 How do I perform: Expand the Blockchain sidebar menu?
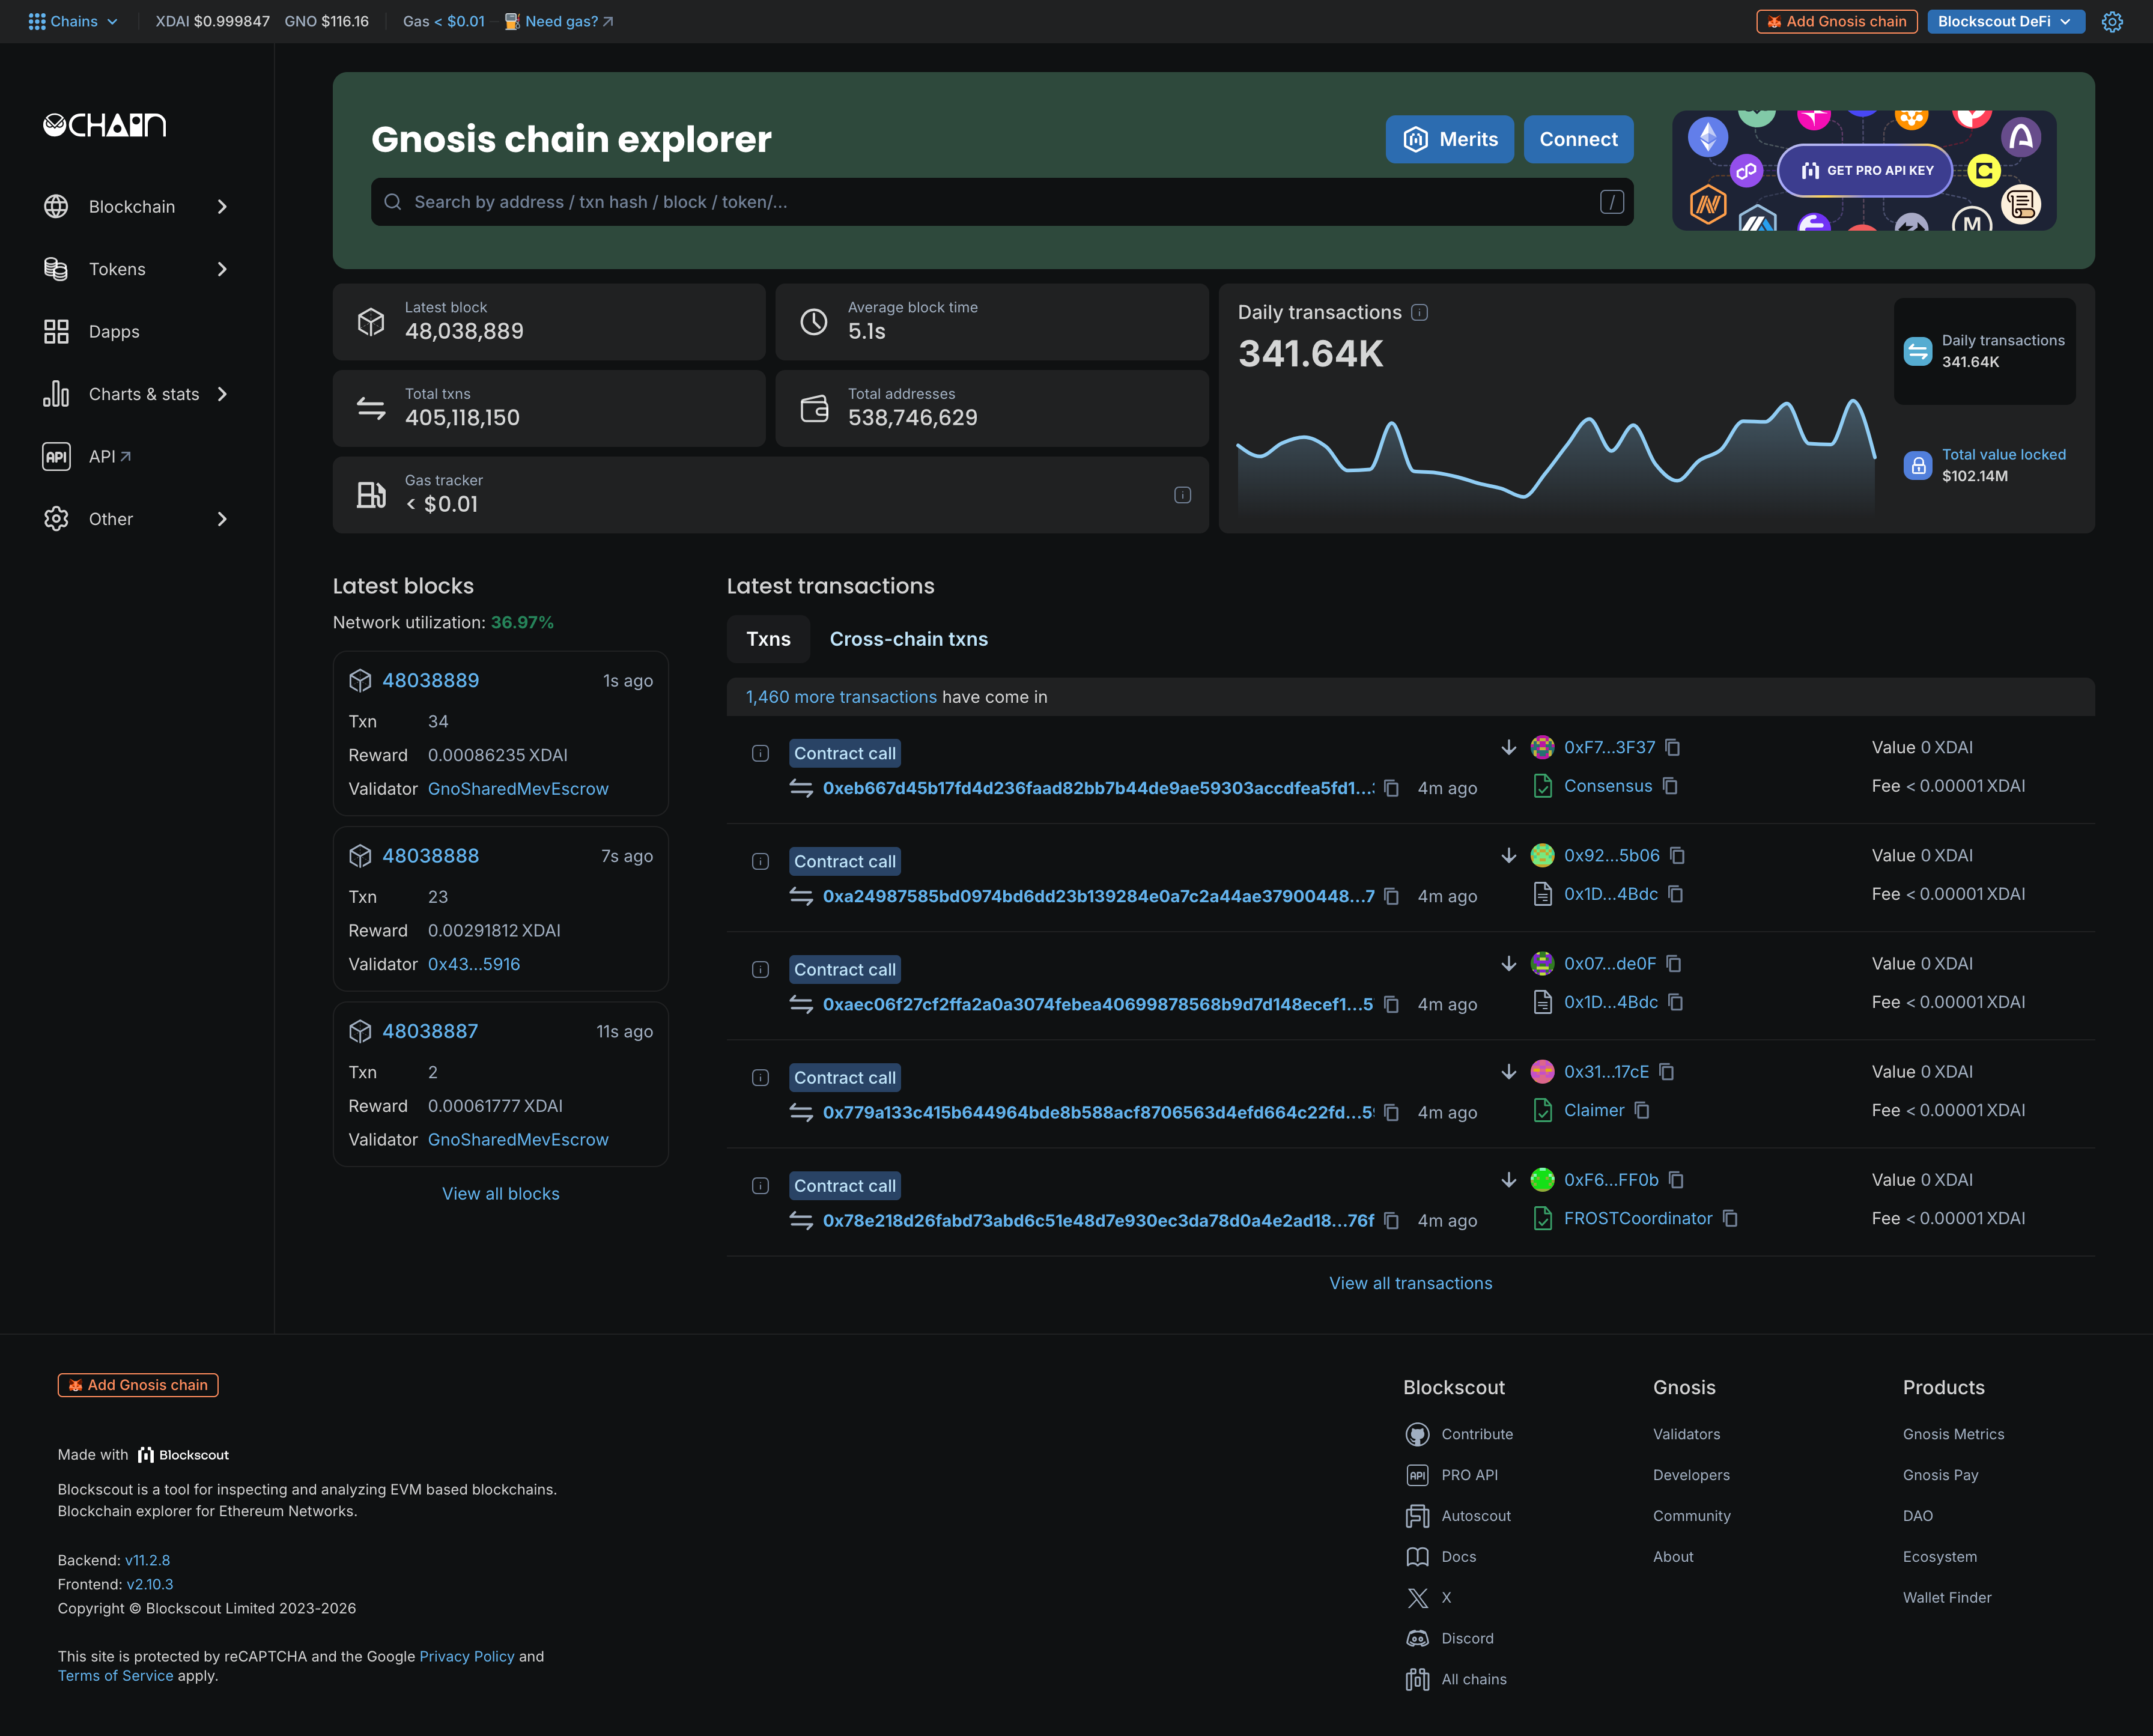pos(137,206)
